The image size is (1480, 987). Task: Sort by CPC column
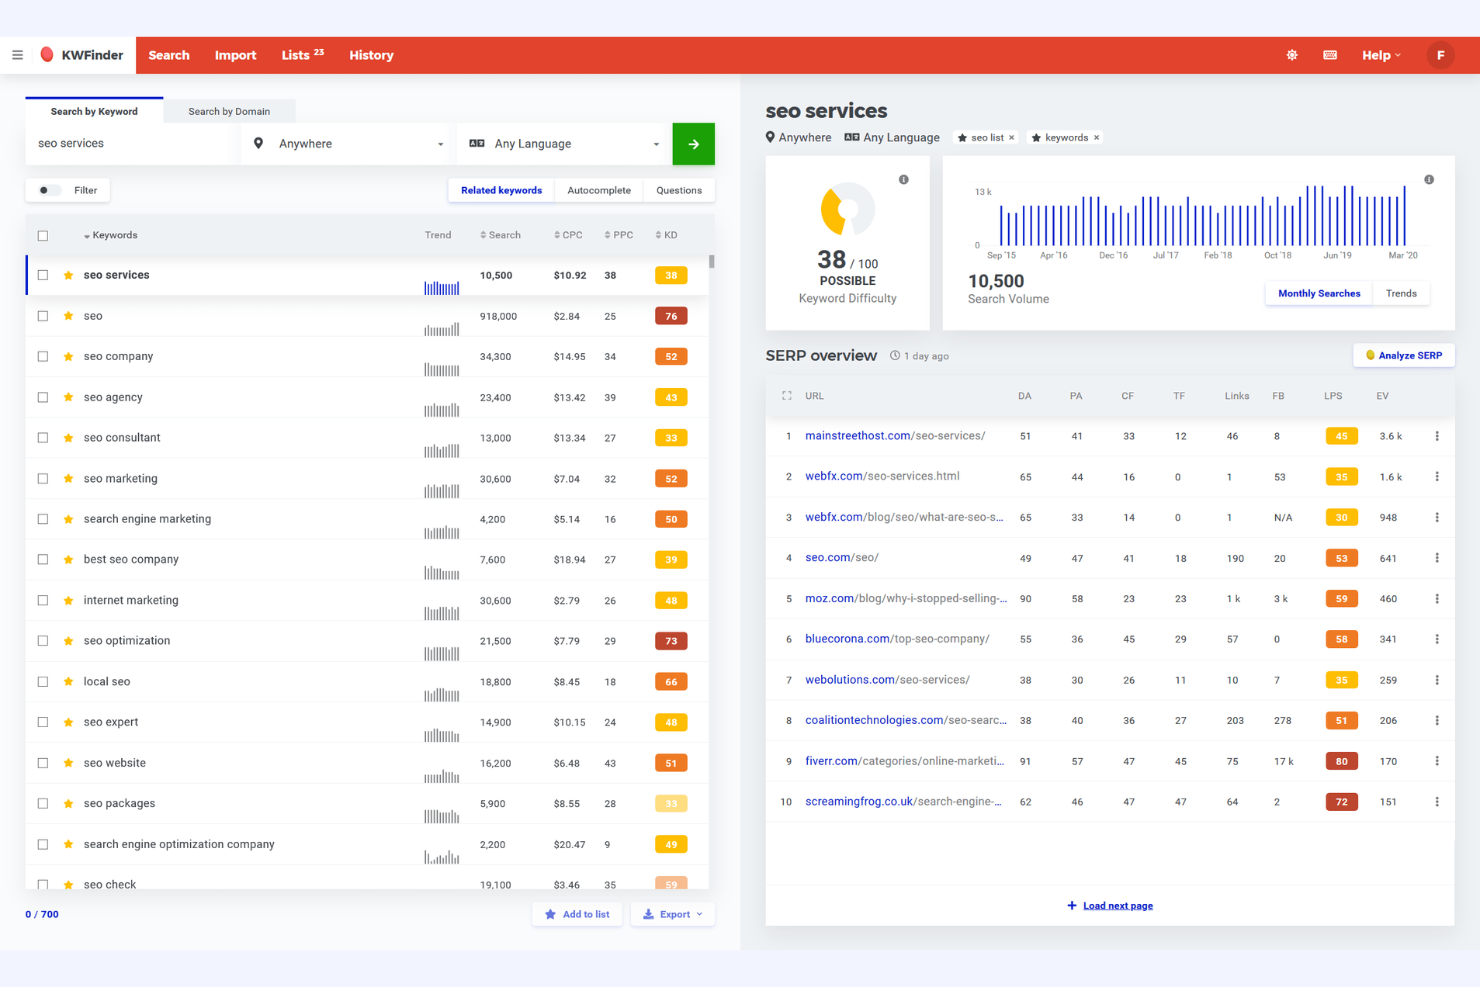click(568, 235)
